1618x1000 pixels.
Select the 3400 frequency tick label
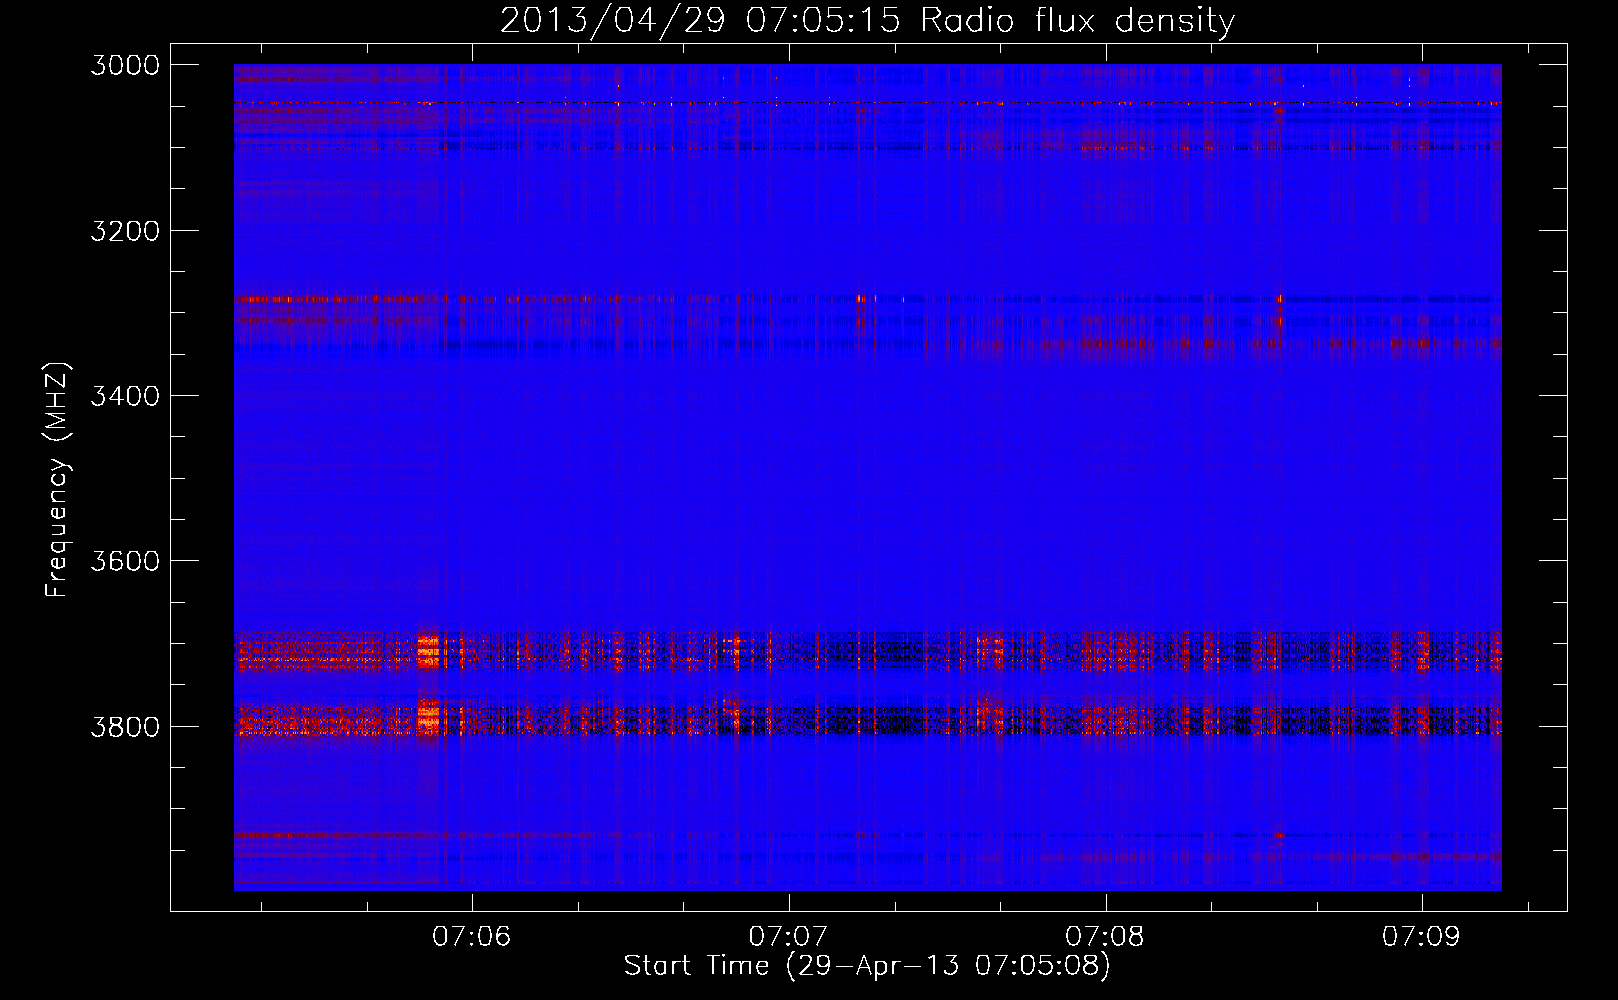tap(125, 396)
